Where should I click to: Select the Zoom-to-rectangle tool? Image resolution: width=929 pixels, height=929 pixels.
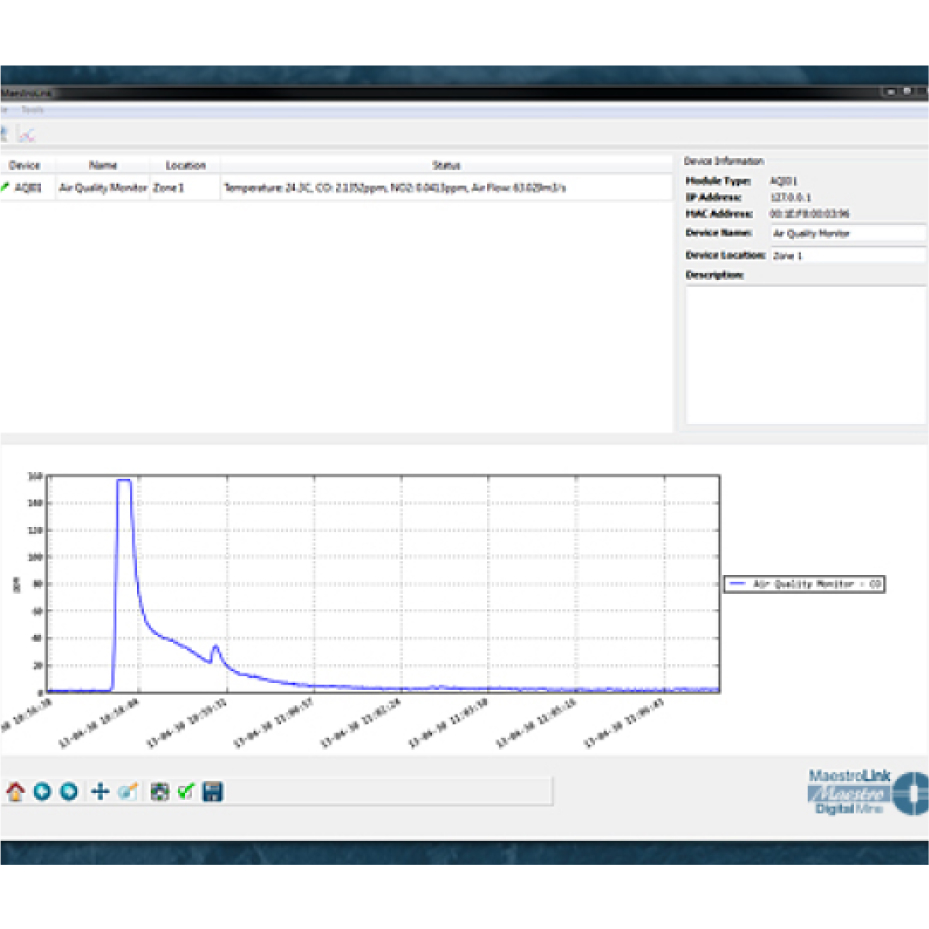[126, 792]
